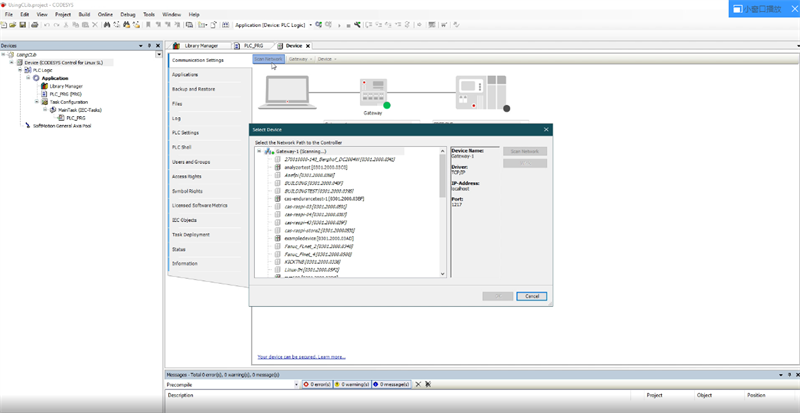The width and height of the screenshot is (800, 413).
Task: Click the Library Manager books icon in tree
Action: (x=45, y=86)
